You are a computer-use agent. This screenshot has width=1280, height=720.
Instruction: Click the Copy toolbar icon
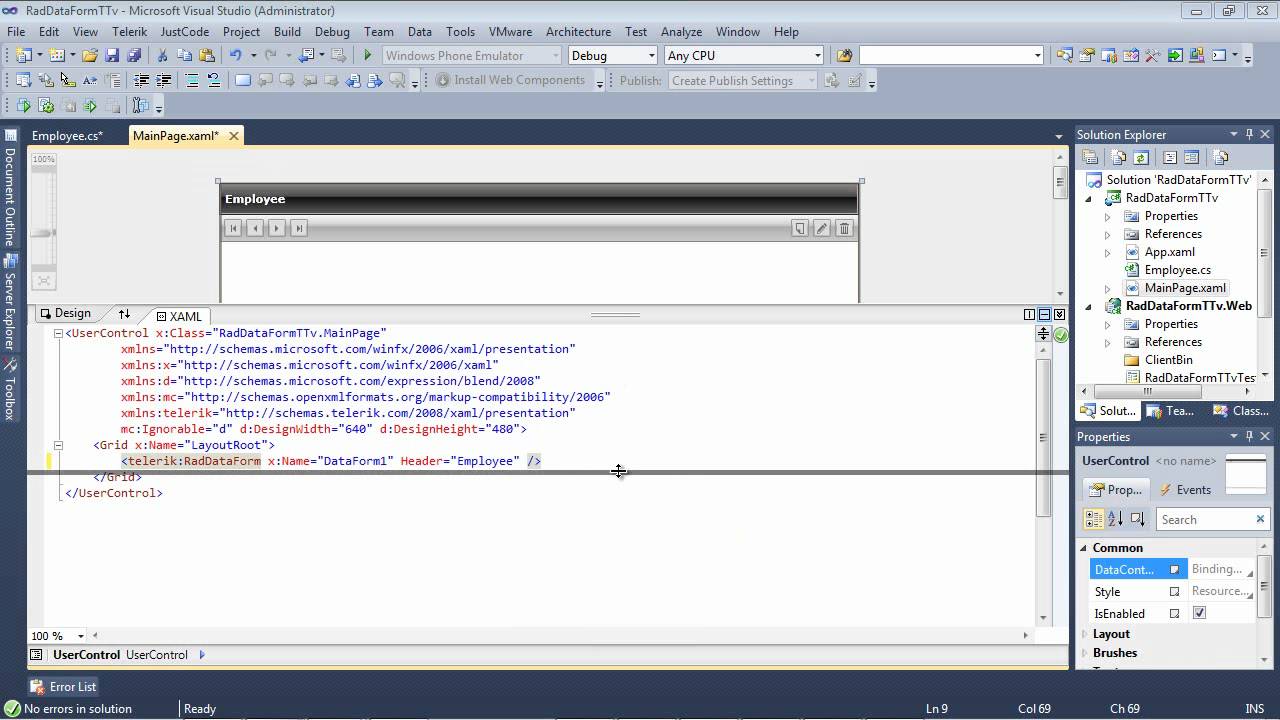(x=184, y=56)
